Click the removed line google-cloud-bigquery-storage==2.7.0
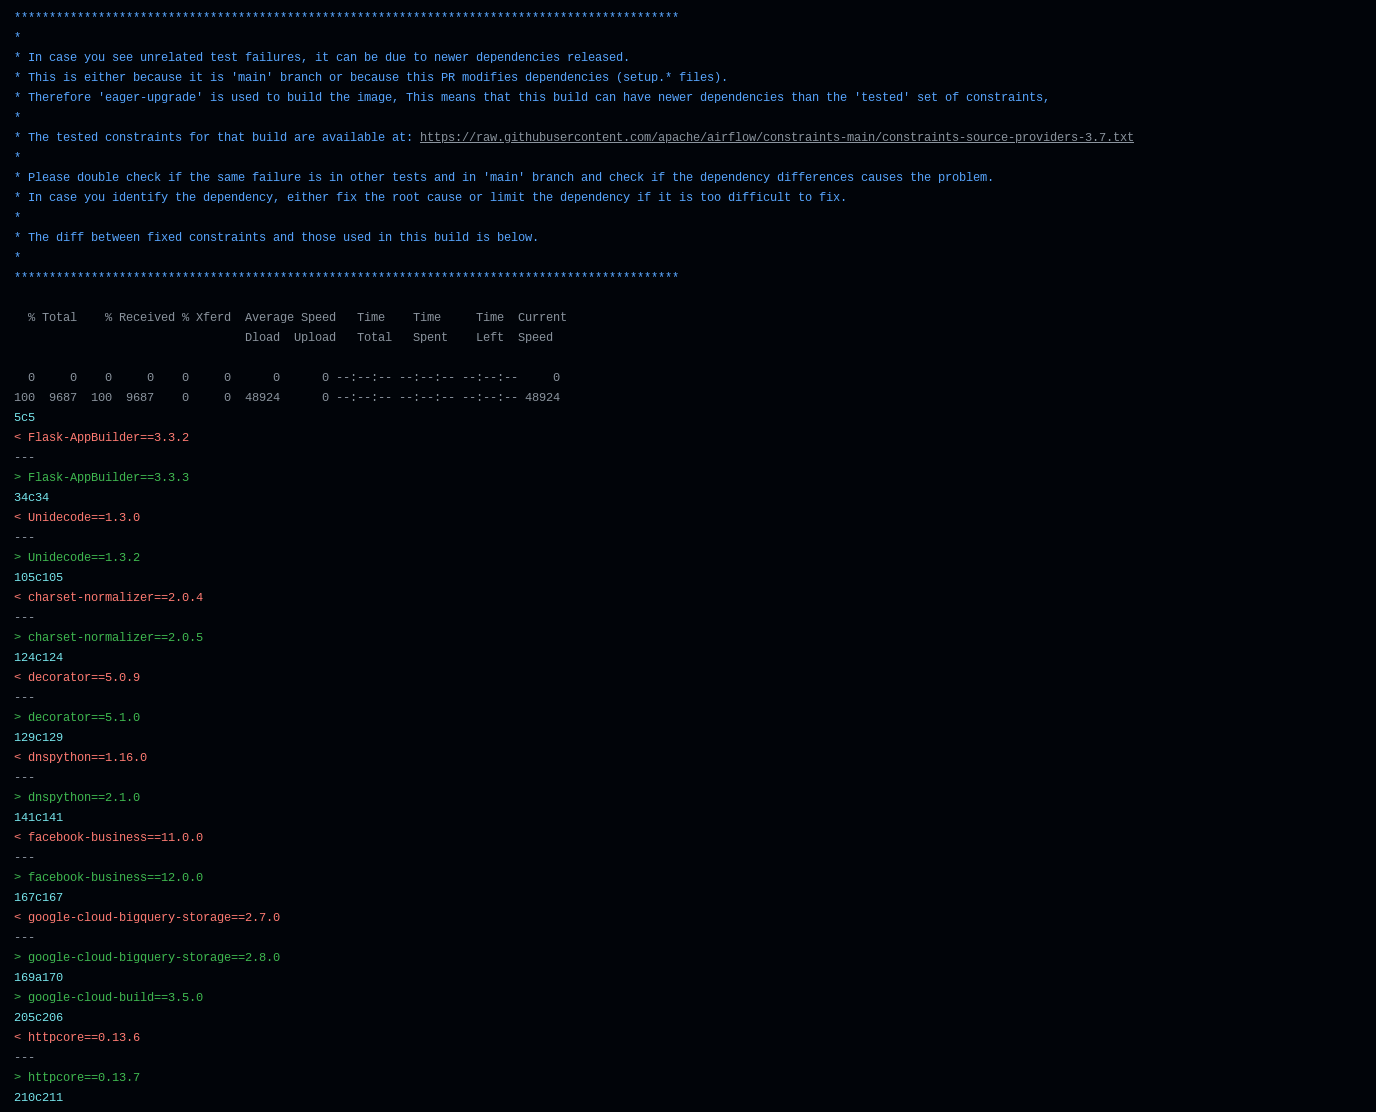 pyautogui.click(x=147, y=918)
